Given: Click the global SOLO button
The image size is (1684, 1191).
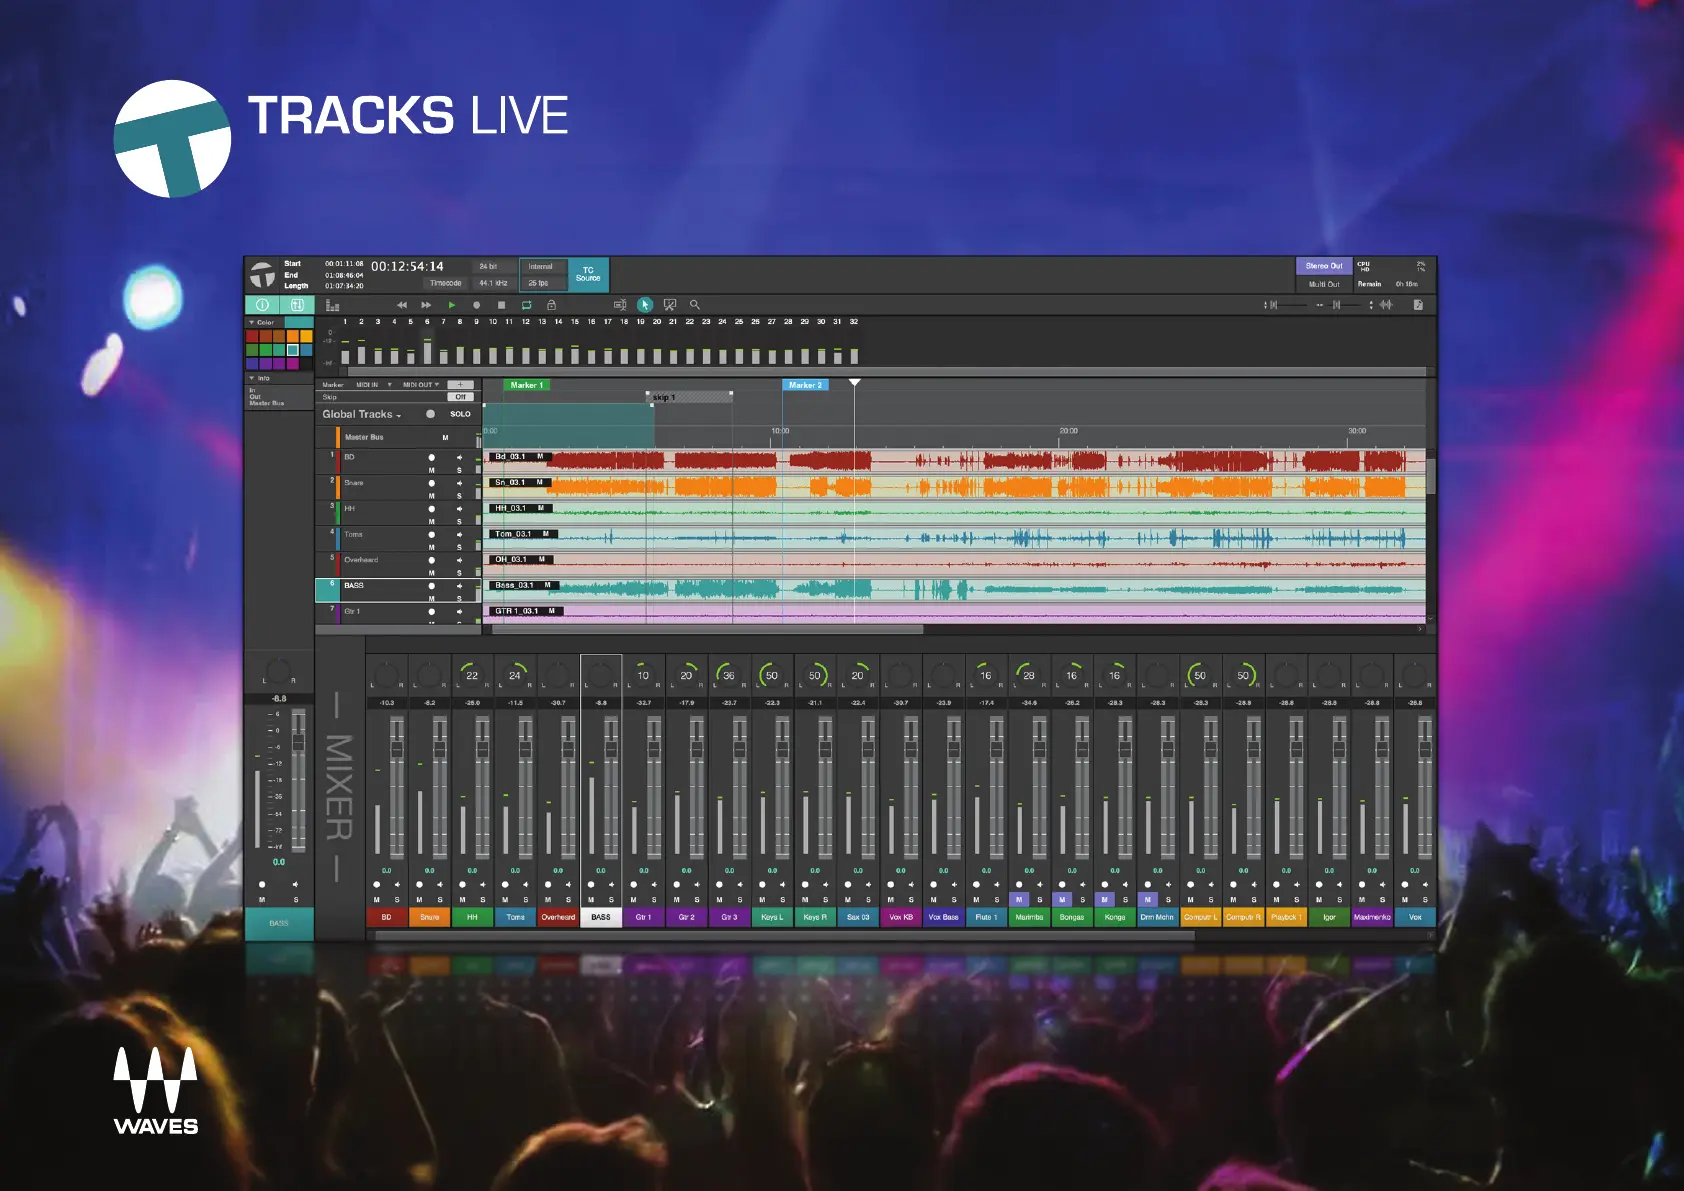Looking at the screenshot, I should [460, 414].
